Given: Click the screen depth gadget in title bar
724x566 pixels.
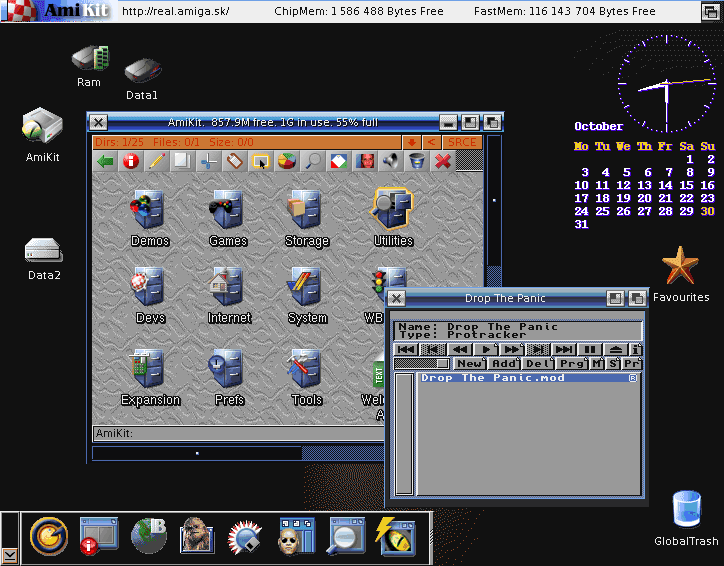Looking at the screenshot, I should 711,12.
